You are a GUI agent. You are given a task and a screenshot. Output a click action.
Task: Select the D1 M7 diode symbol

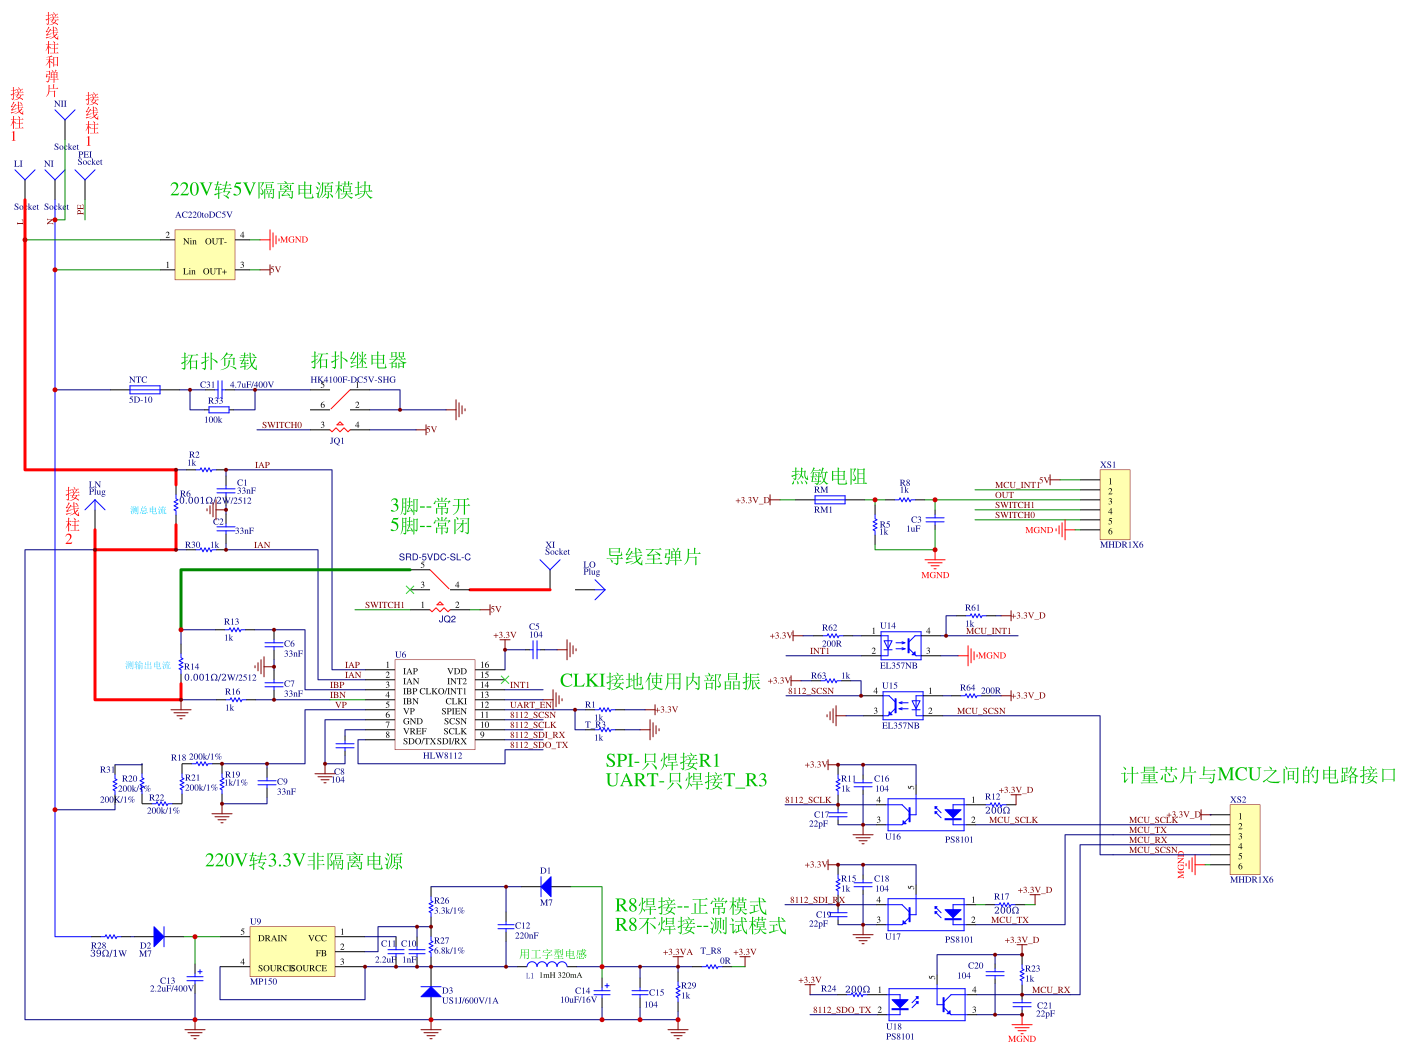click(546, 886)
